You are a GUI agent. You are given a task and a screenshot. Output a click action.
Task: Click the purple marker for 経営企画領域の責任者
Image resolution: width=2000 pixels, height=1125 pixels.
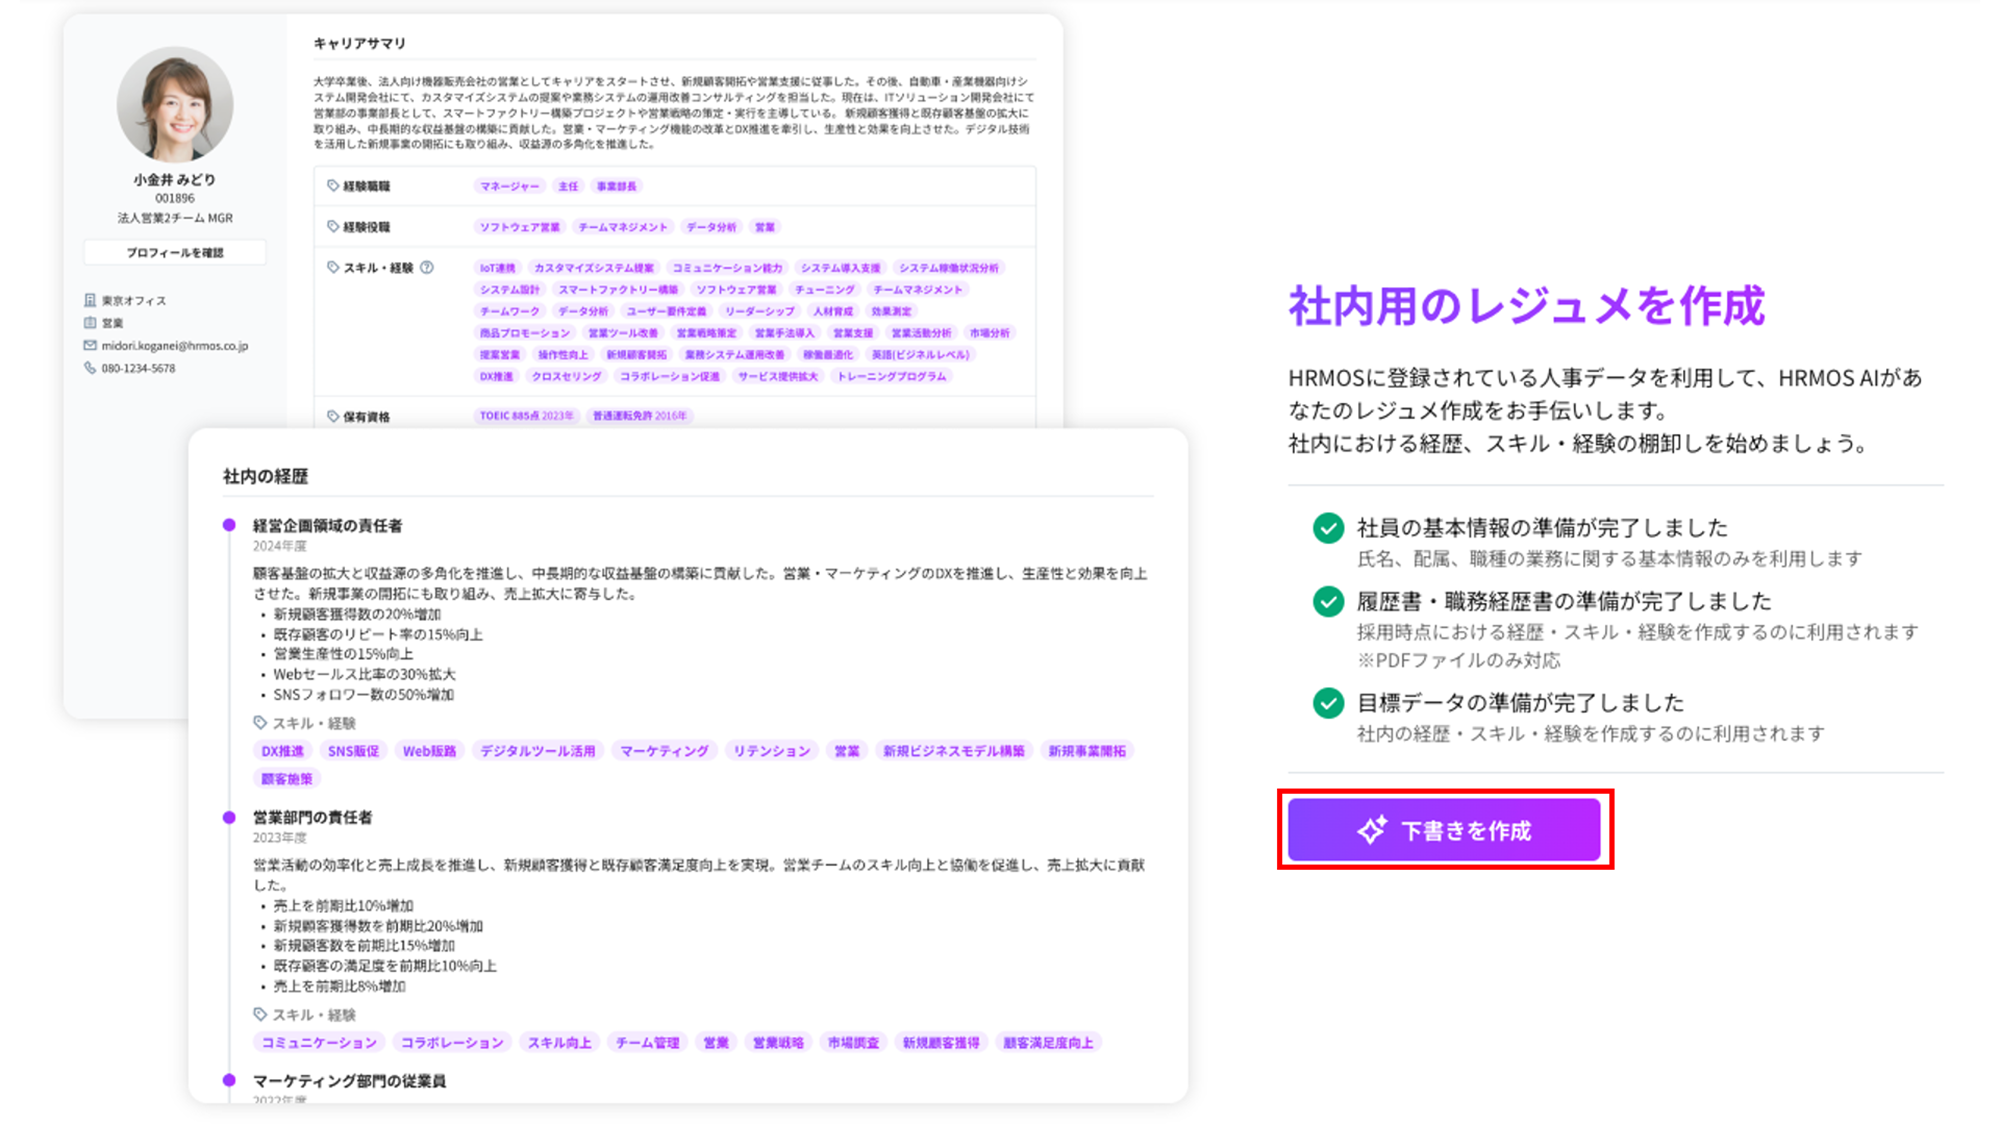[229, 525]
